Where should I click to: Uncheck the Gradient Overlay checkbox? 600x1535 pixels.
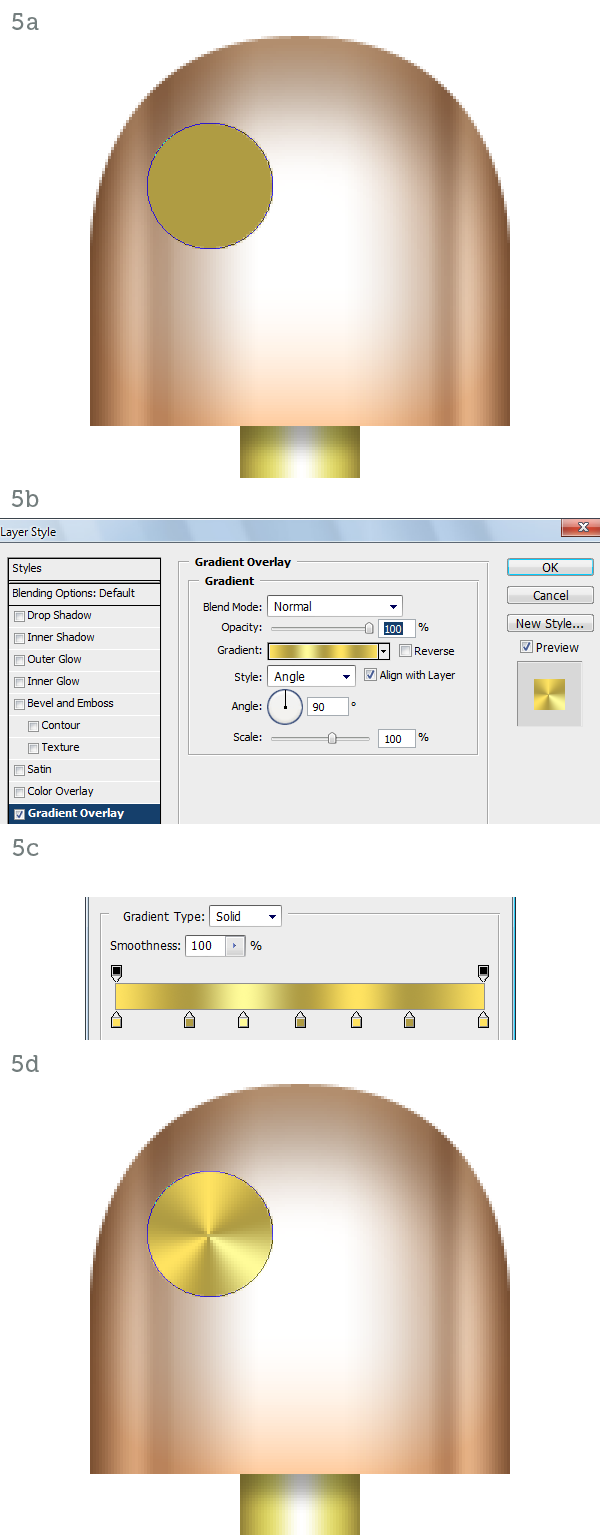[x=19, y=814]
